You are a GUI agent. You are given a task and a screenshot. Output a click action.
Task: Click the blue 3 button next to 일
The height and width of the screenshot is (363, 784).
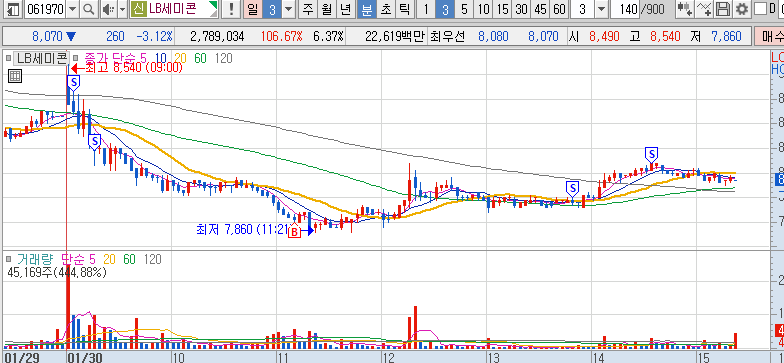[x=272, y=9]
